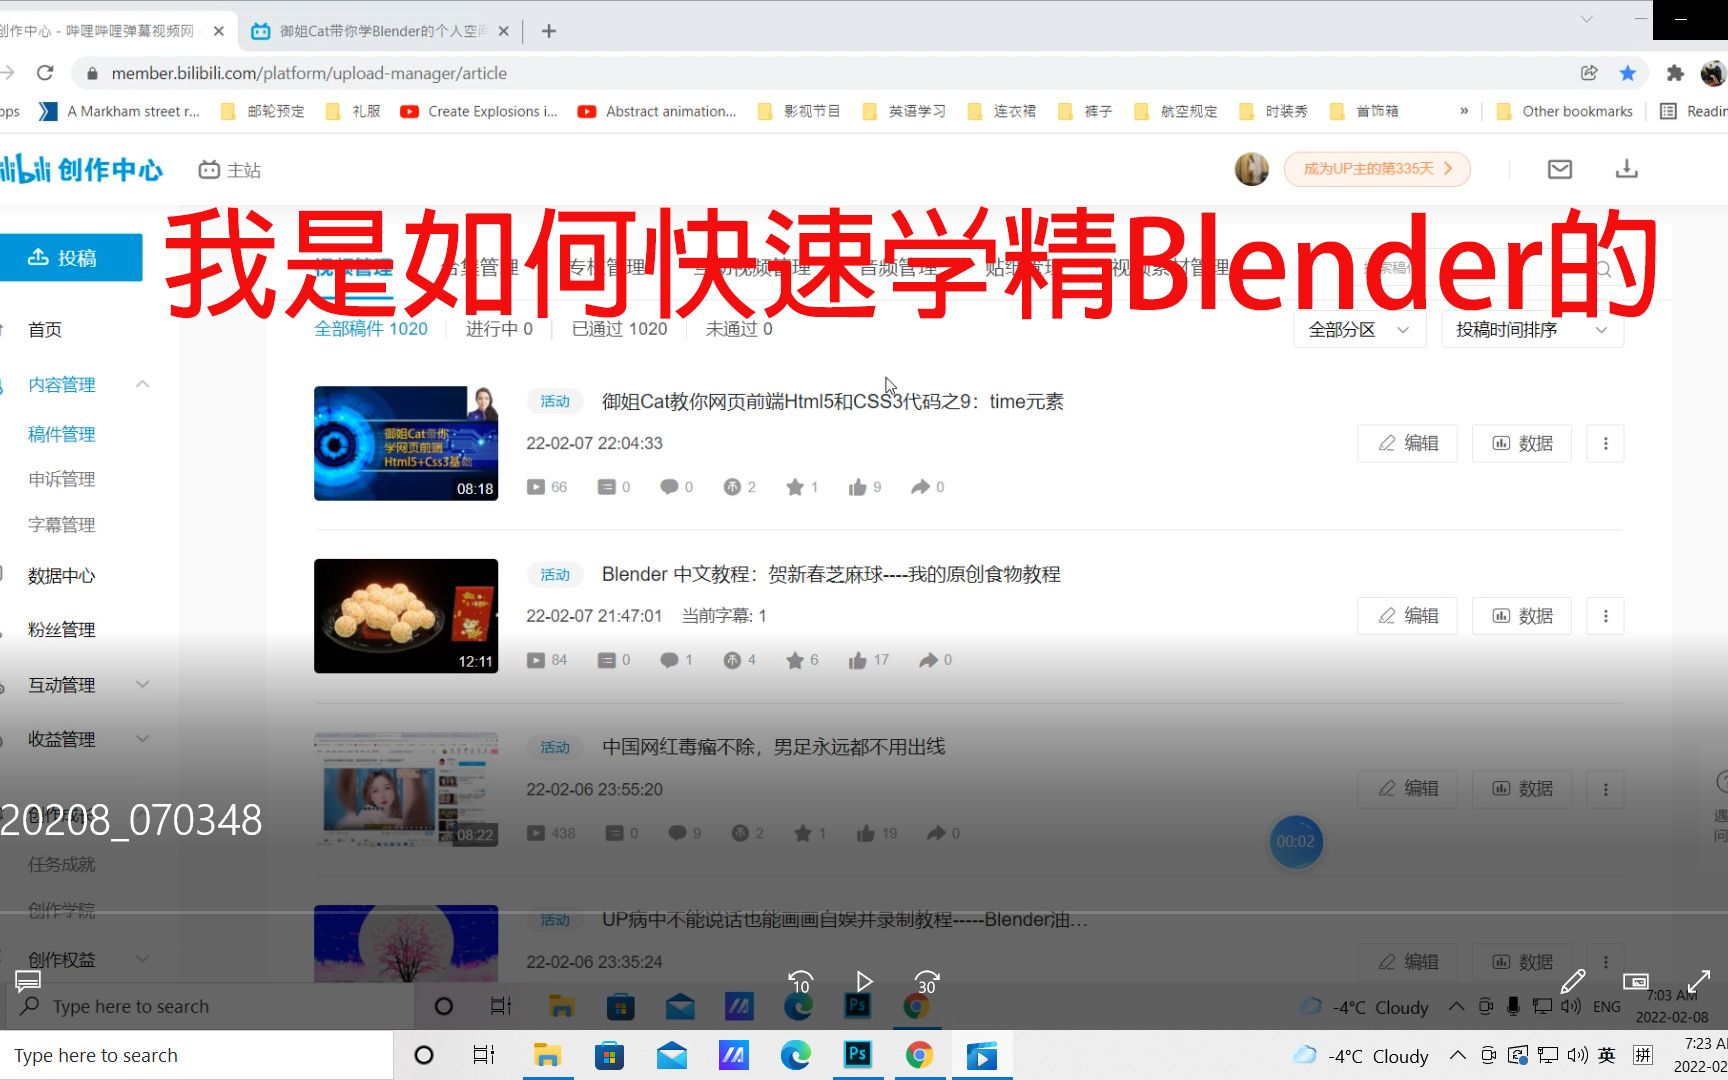The image size is (1728, 1080).
Task: Play the video with the play icon
Action: 864,982
